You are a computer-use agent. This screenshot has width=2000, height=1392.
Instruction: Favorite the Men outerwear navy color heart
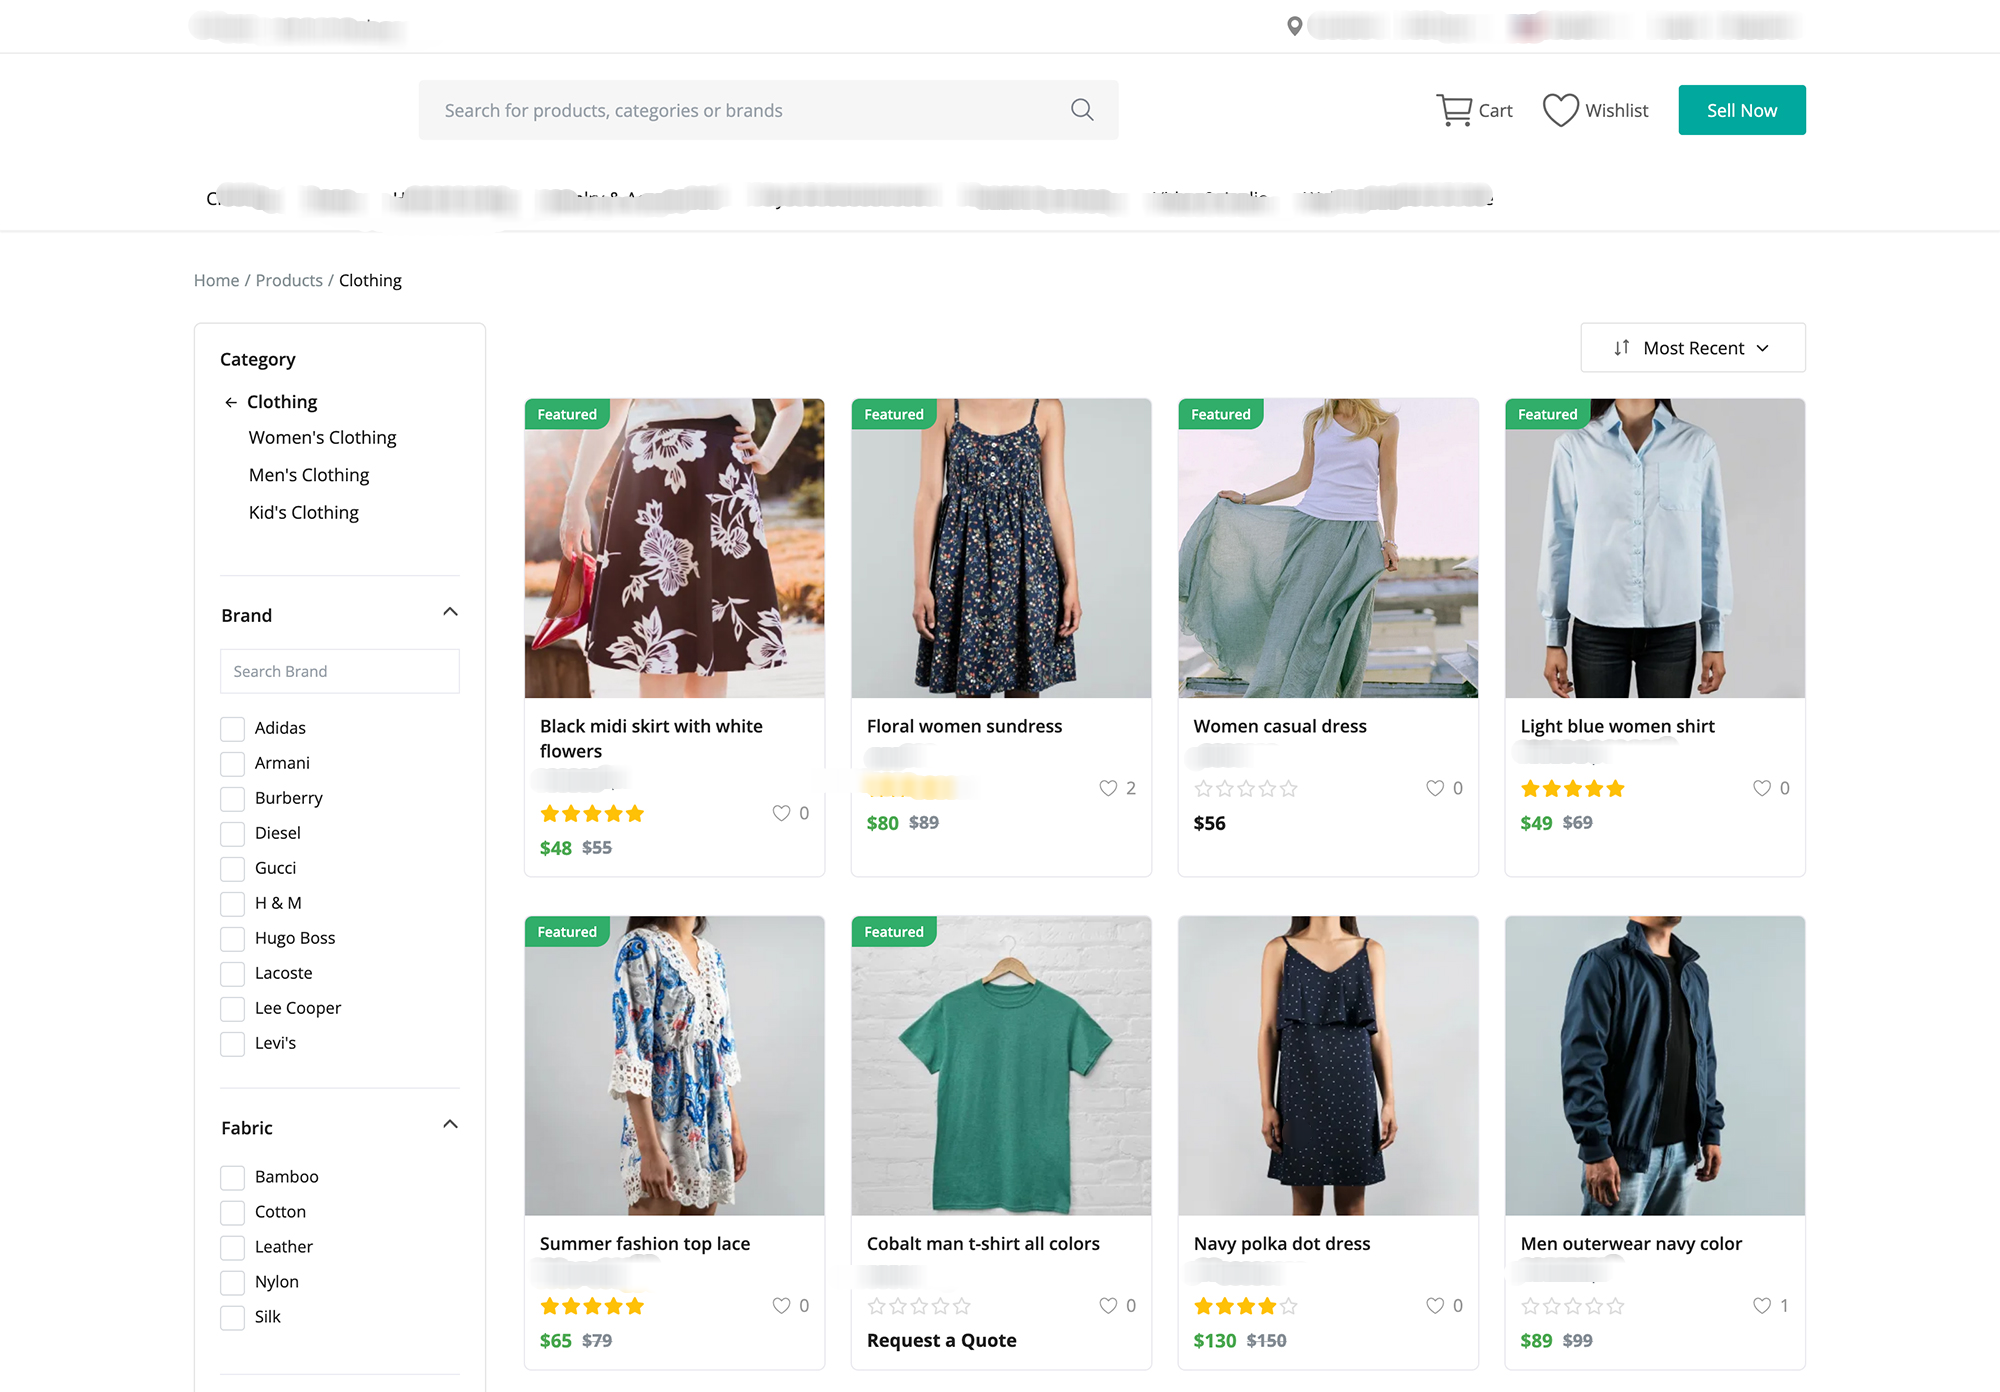[x=1762, y=1306]
